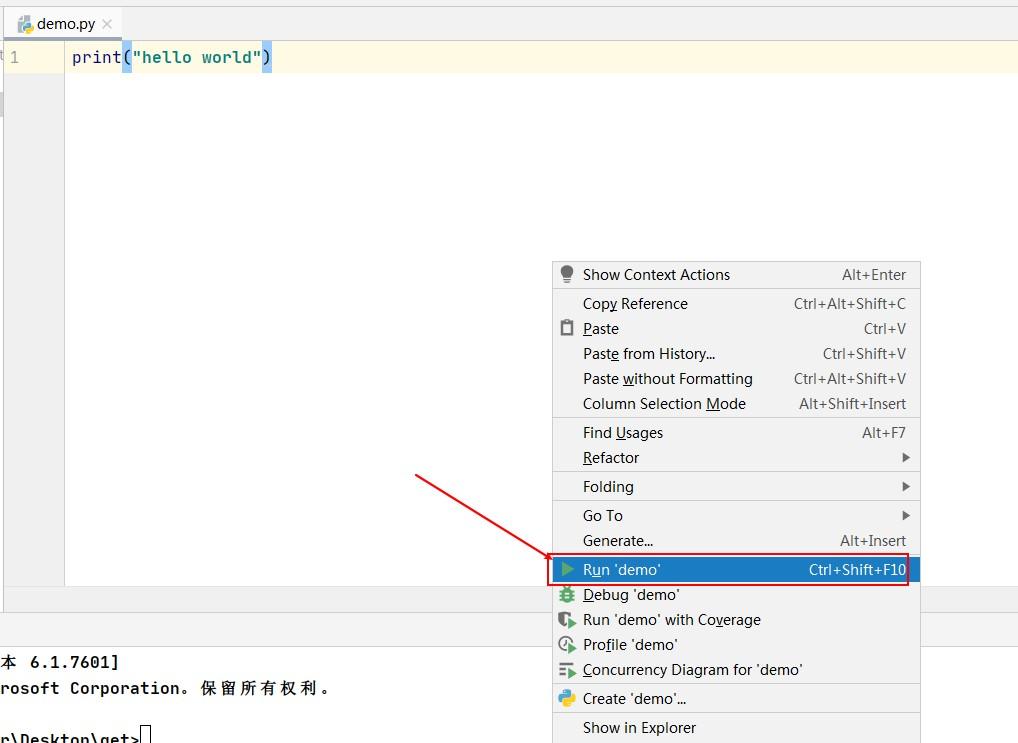Switch to the demo.py tab
1018x743 pixels.
point(63,24)
